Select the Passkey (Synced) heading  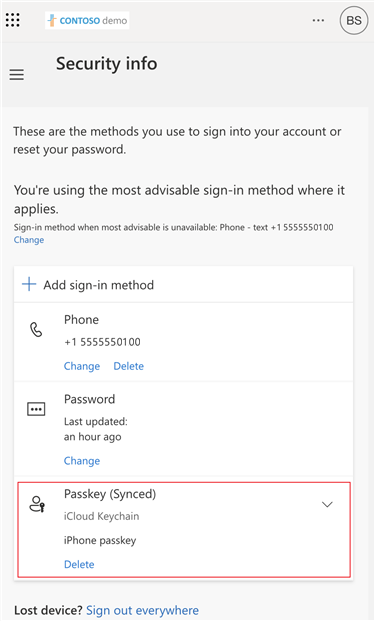click(x=110, y=494)
